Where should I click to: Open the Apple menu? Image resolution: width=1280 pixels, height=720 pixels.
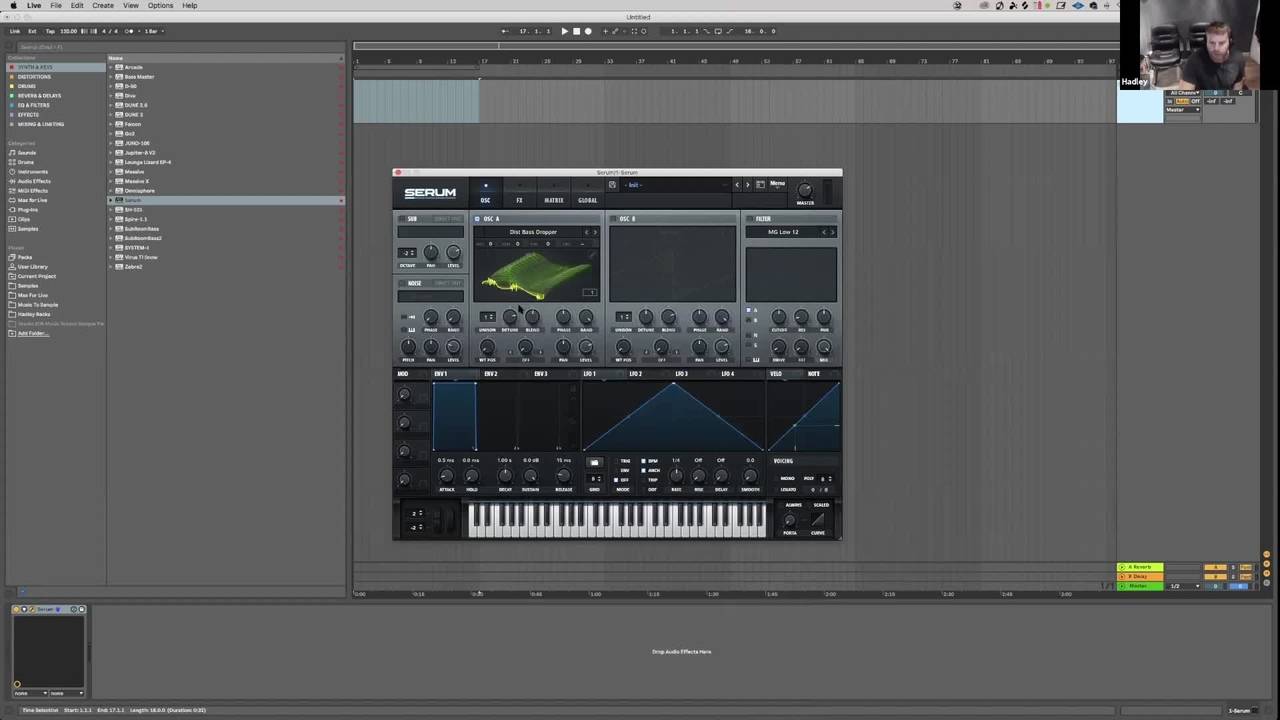click(13, 5)
